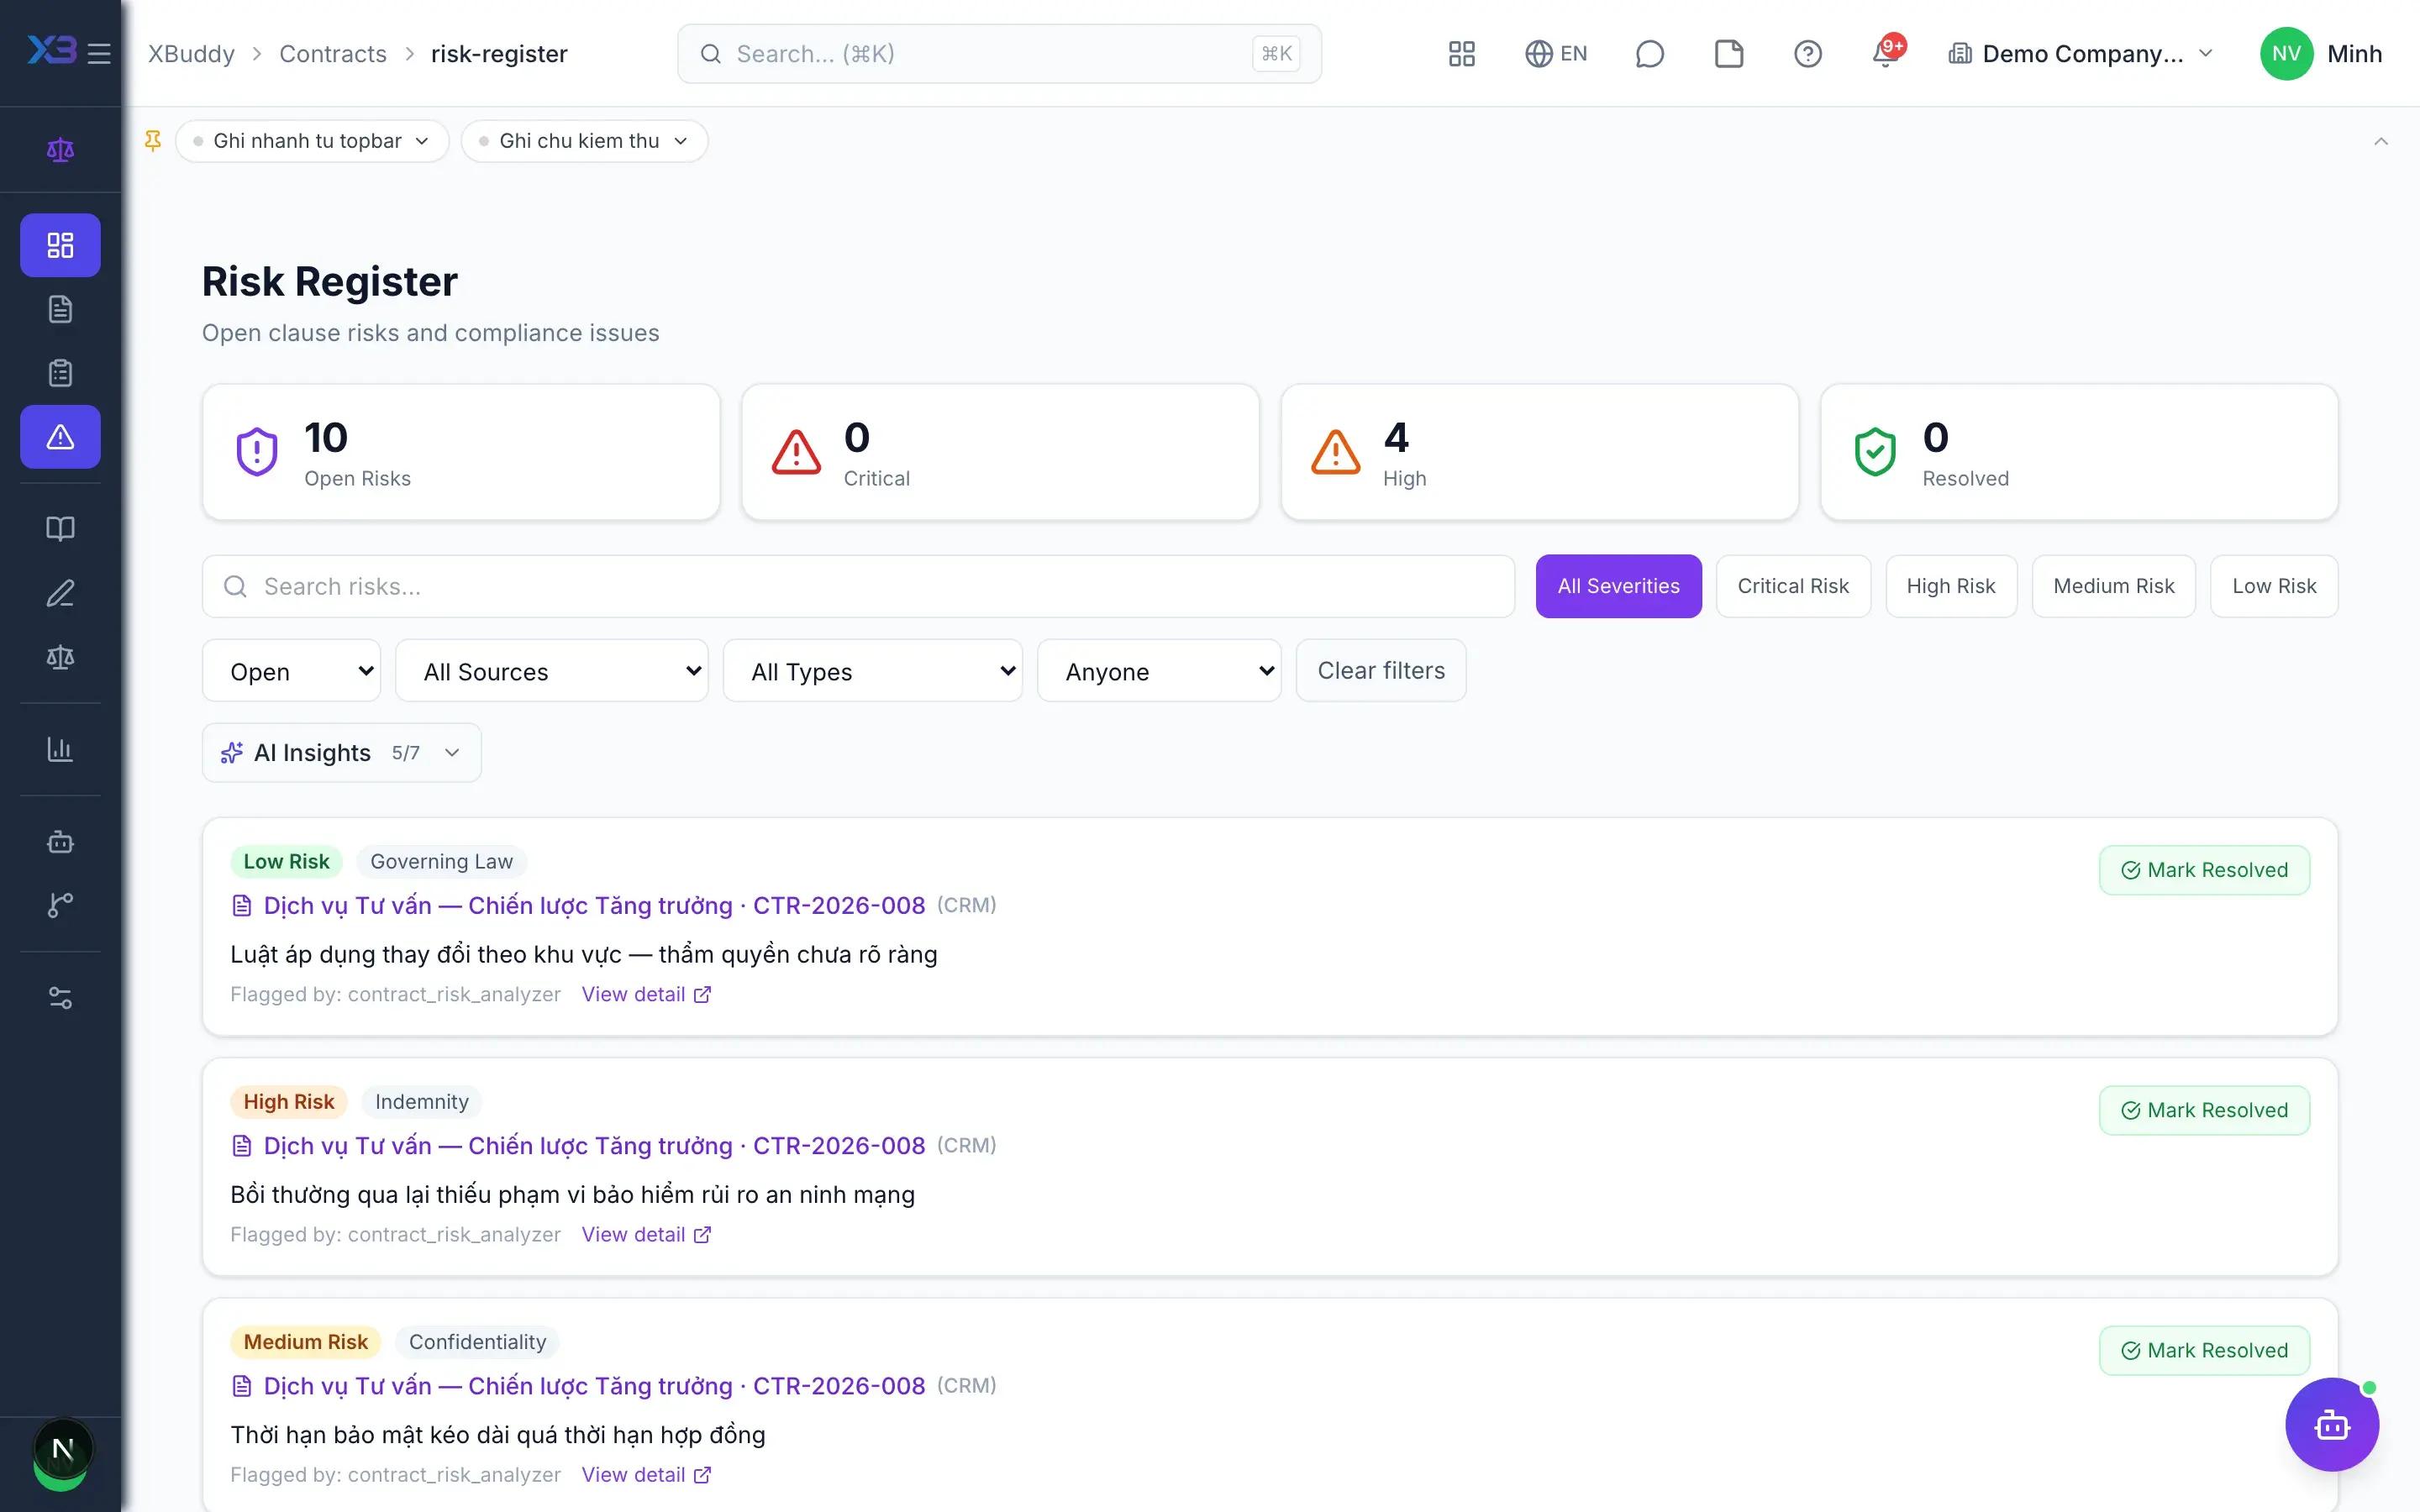Click the Search risks input field
2420x1512 pixels.
(858, 586)
